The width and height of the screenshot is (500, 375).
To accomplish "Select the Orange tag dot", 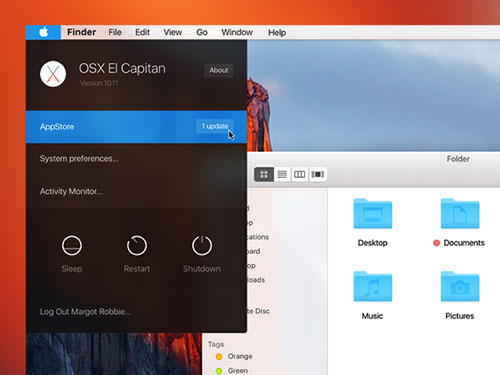I will (x=219, y=357).
